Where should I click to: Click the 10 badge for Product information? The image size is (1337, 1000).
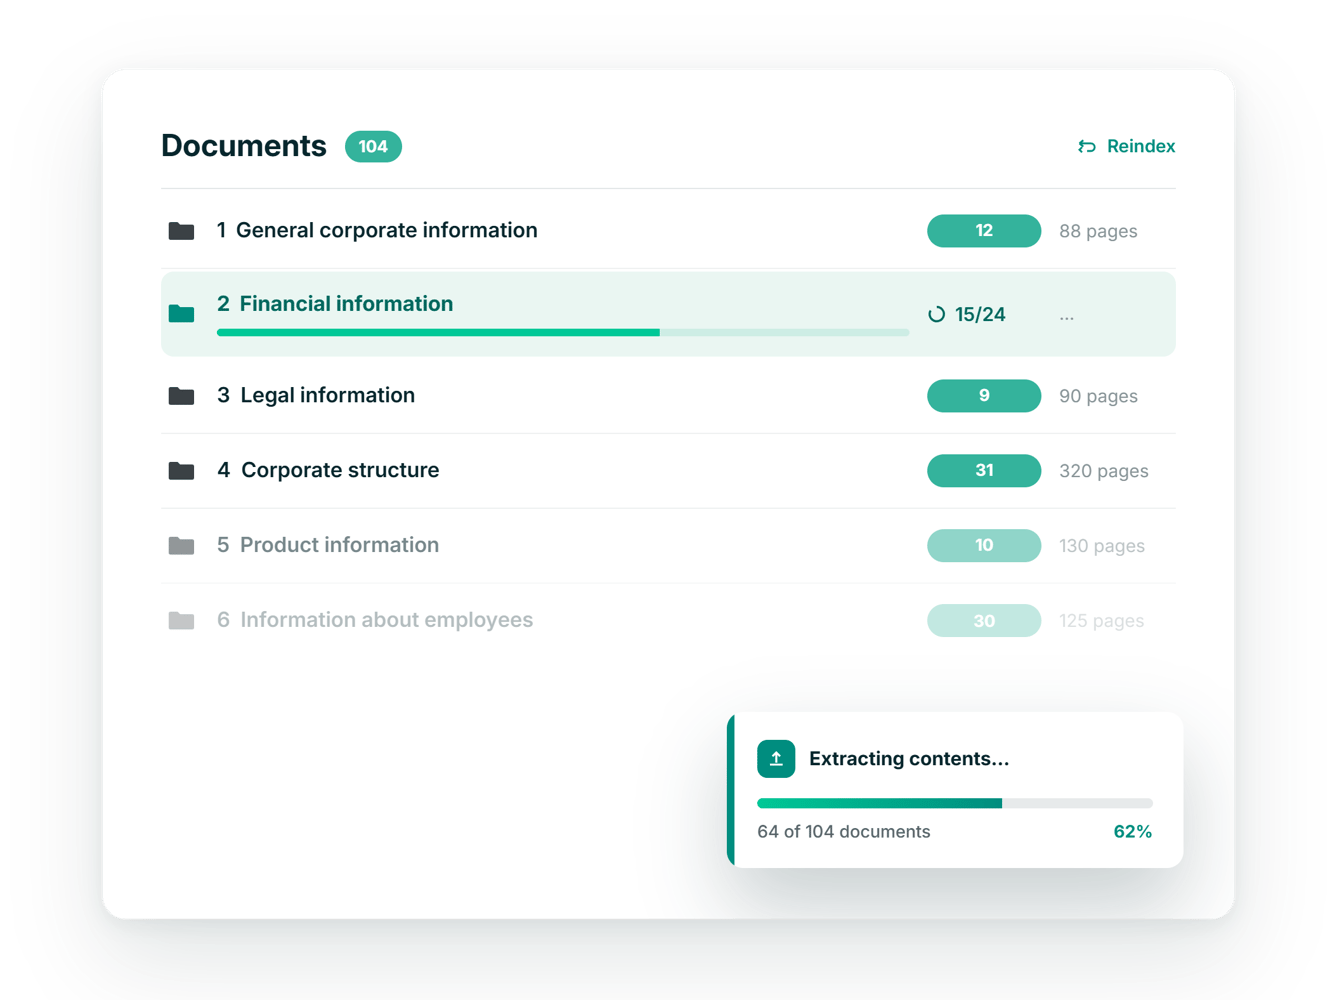pyautogui.click(x=984, y=546)
